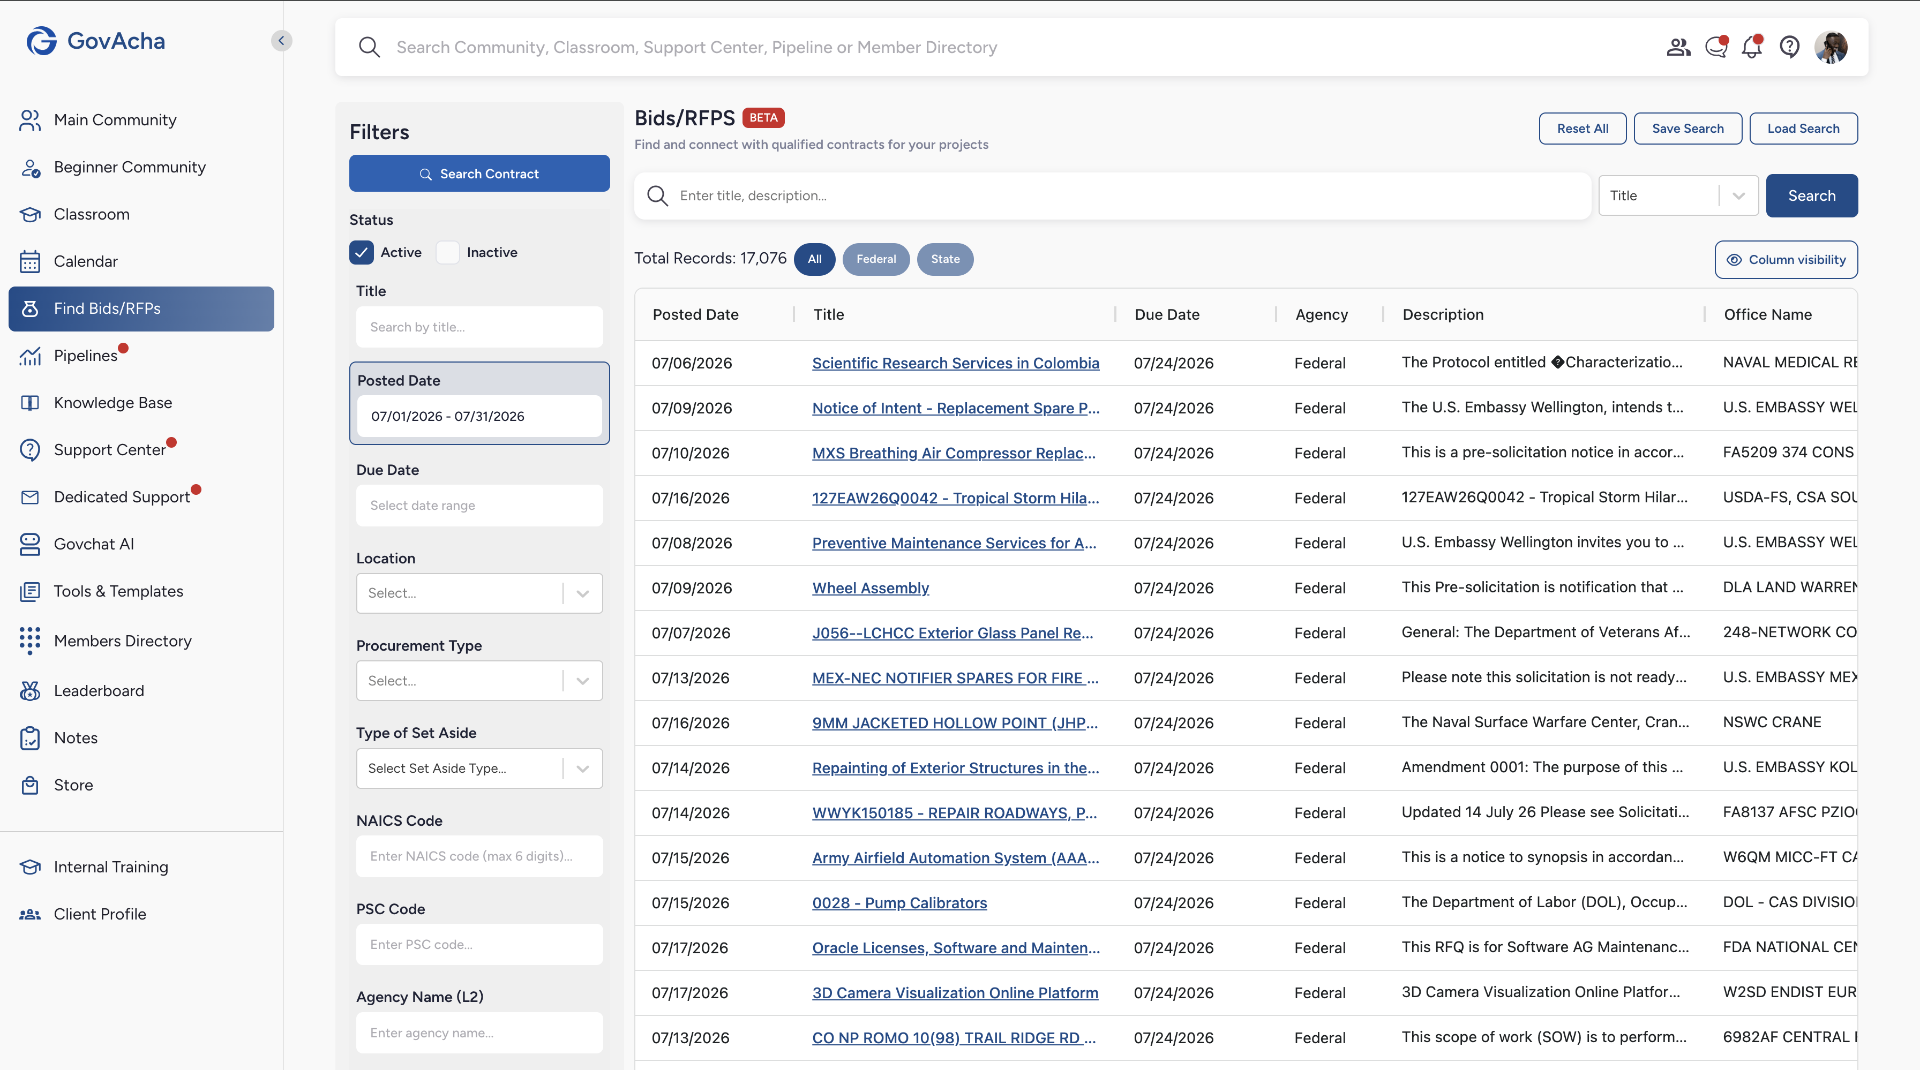Image resolution: width=1920 pixels, height=1070 pixels.
Task: Click the blue Search button
Action: click(x=1811, y=196)
